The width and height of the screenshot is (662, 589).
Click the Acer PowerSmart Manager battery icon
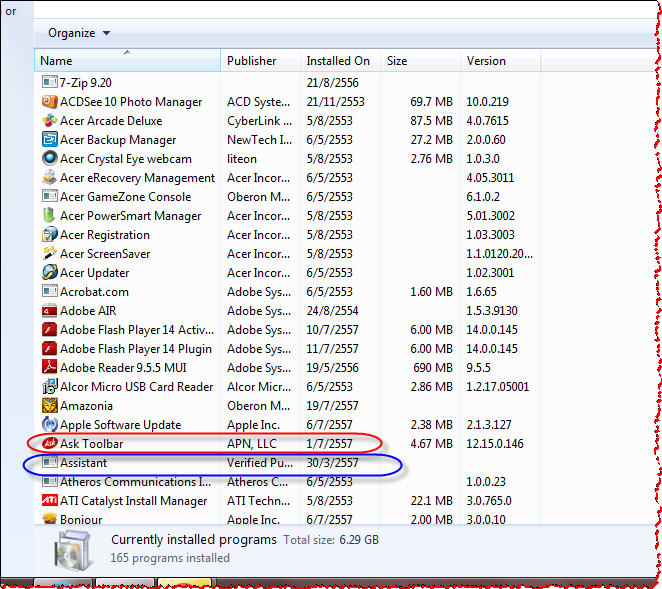[x=49, y=215]
